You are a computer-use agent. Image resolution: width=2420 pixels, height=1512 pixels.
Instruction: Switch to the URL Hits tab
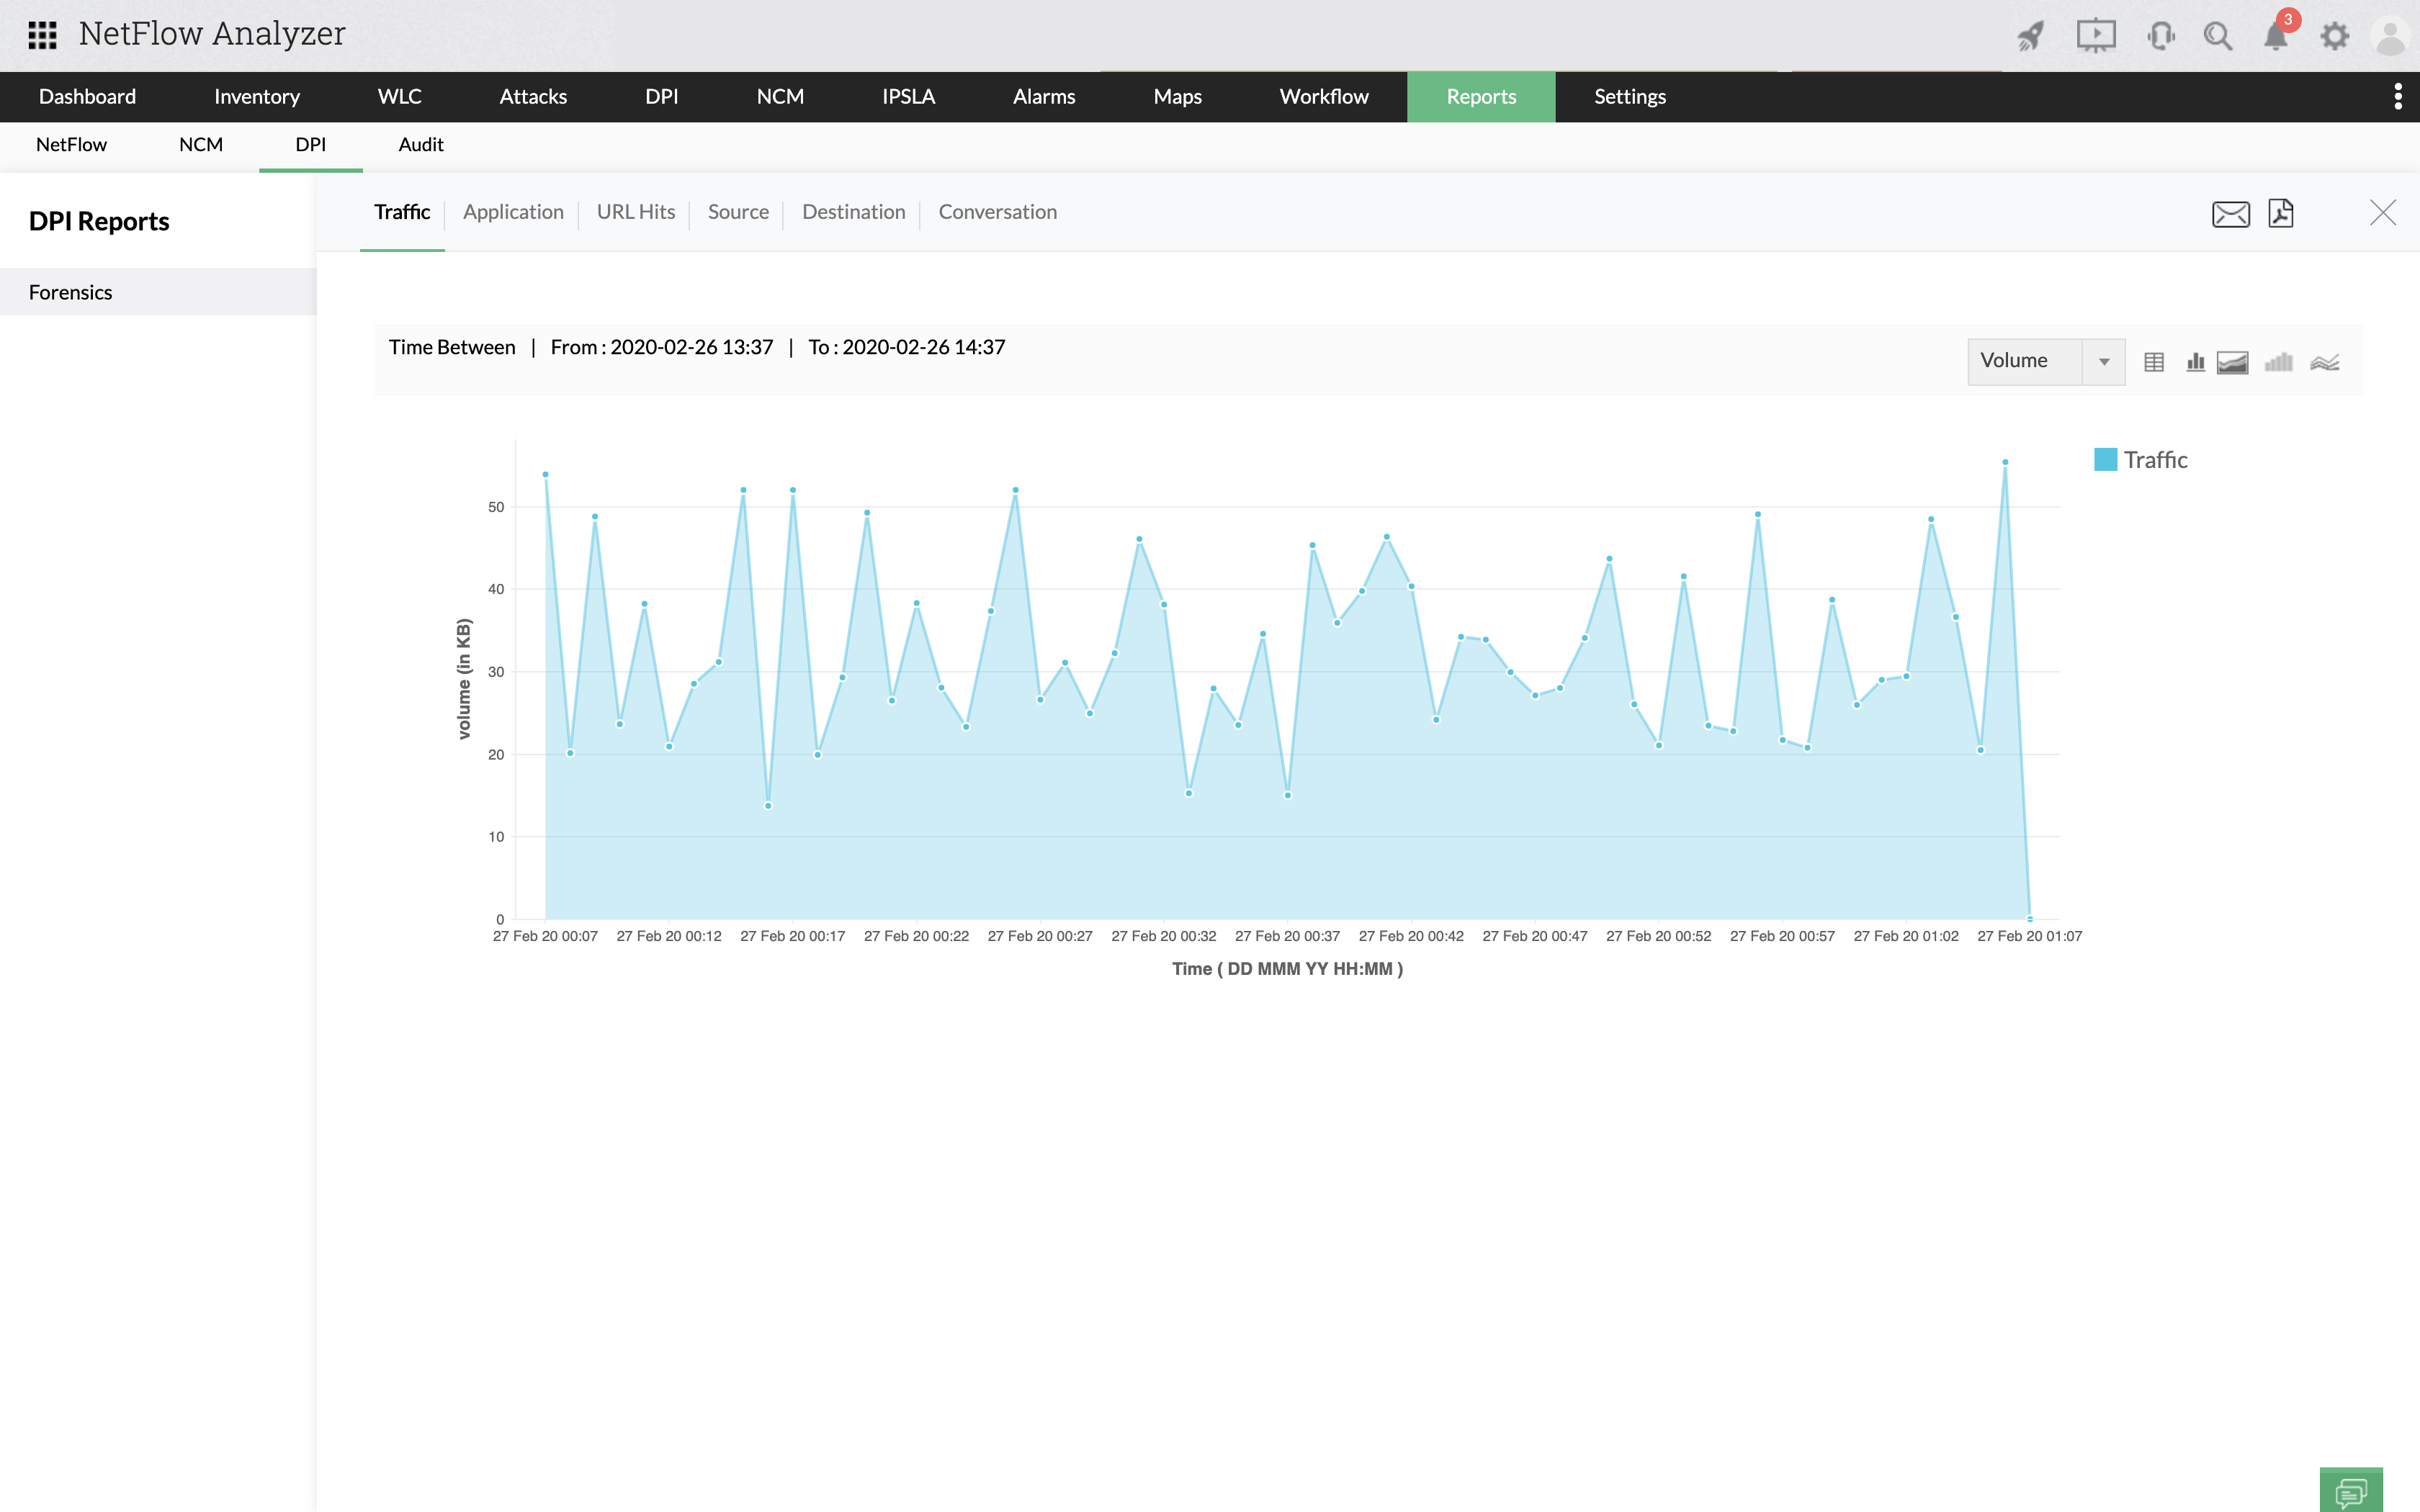tap(635, 212)
